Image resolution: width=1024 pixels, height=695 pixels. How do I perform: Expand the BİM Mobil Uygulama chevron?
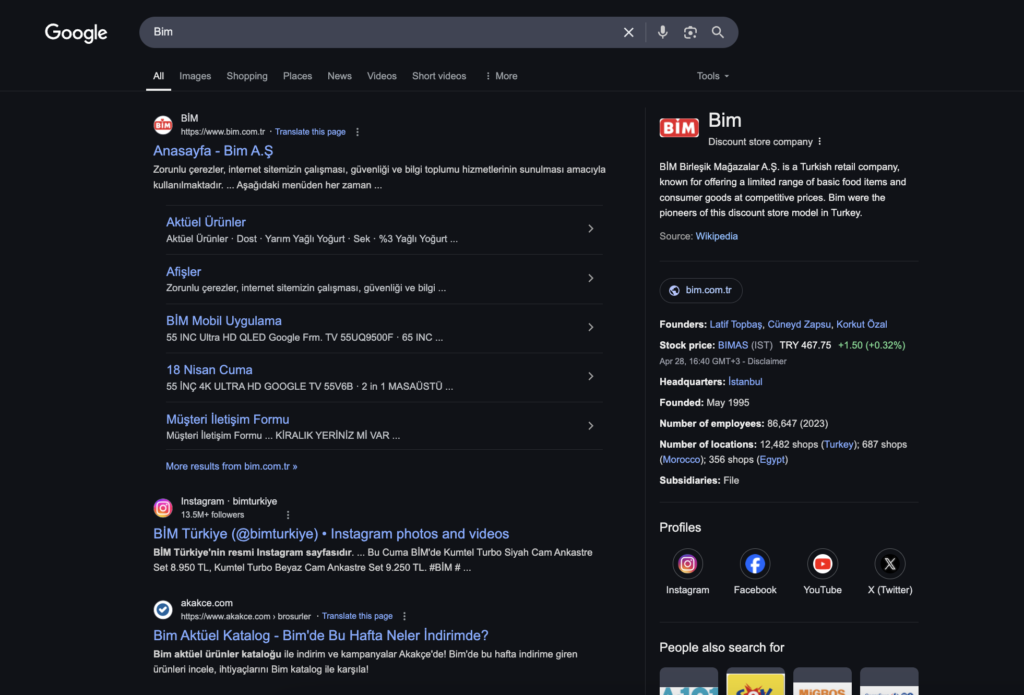(590, 327)
